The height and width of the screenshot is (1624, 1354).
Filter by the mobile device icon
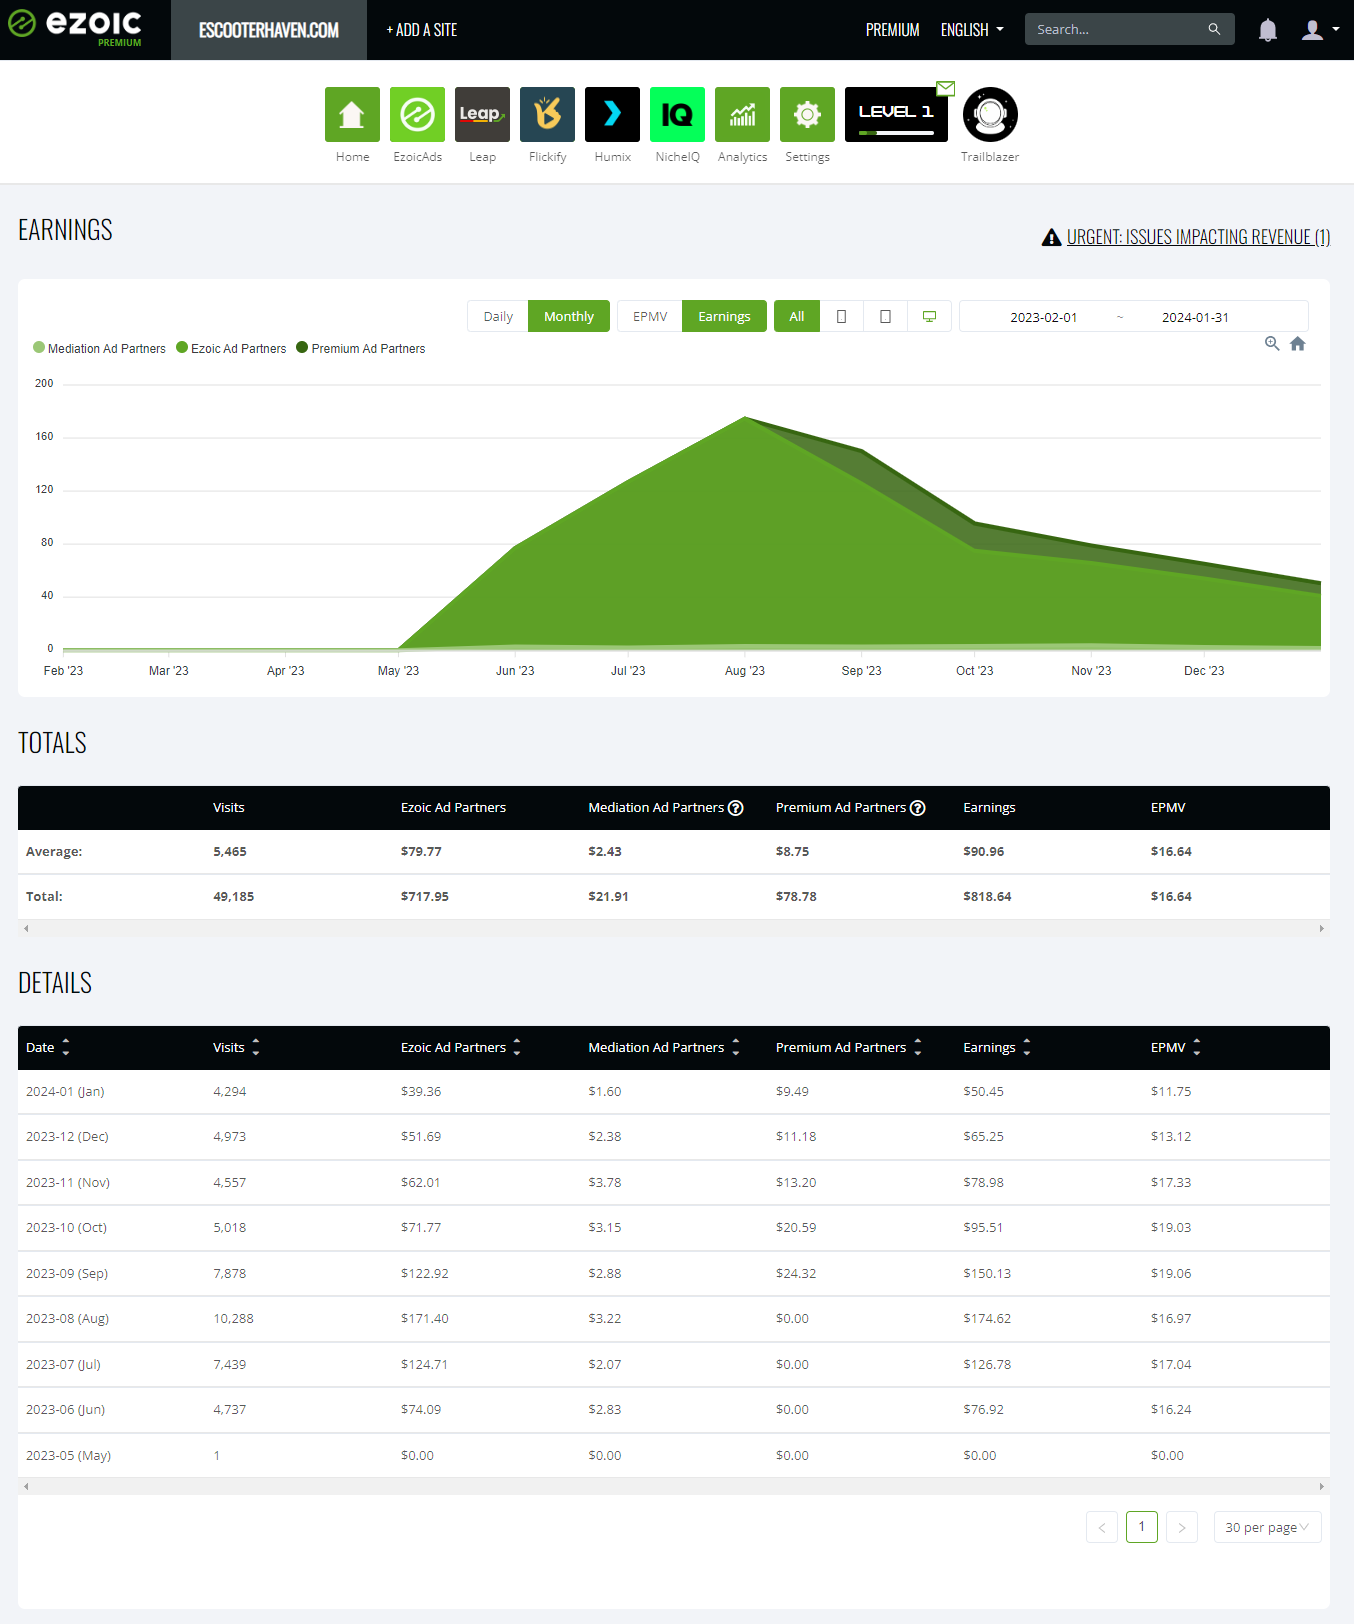[841, 316]
